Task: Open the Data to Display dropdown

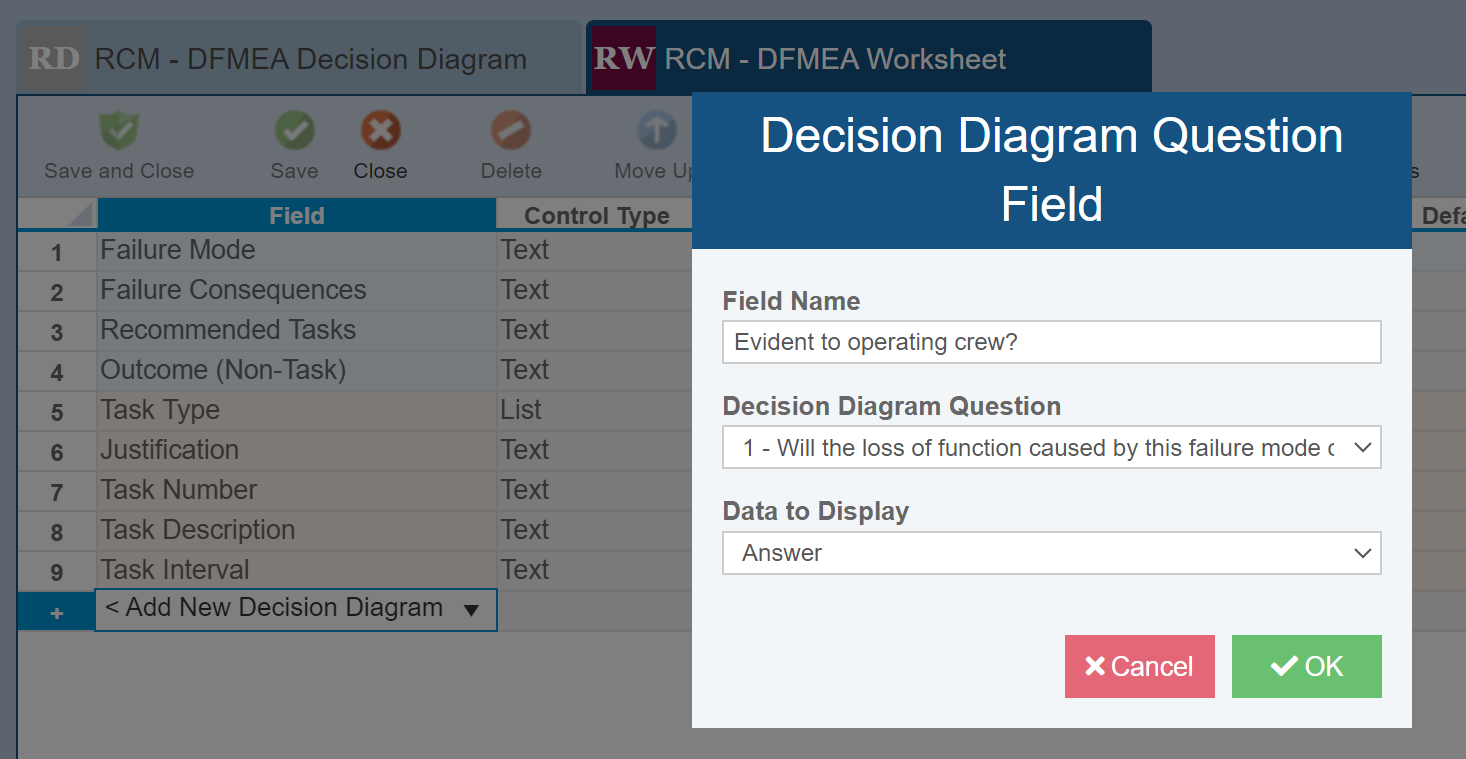Action: tap(1051, 553)
